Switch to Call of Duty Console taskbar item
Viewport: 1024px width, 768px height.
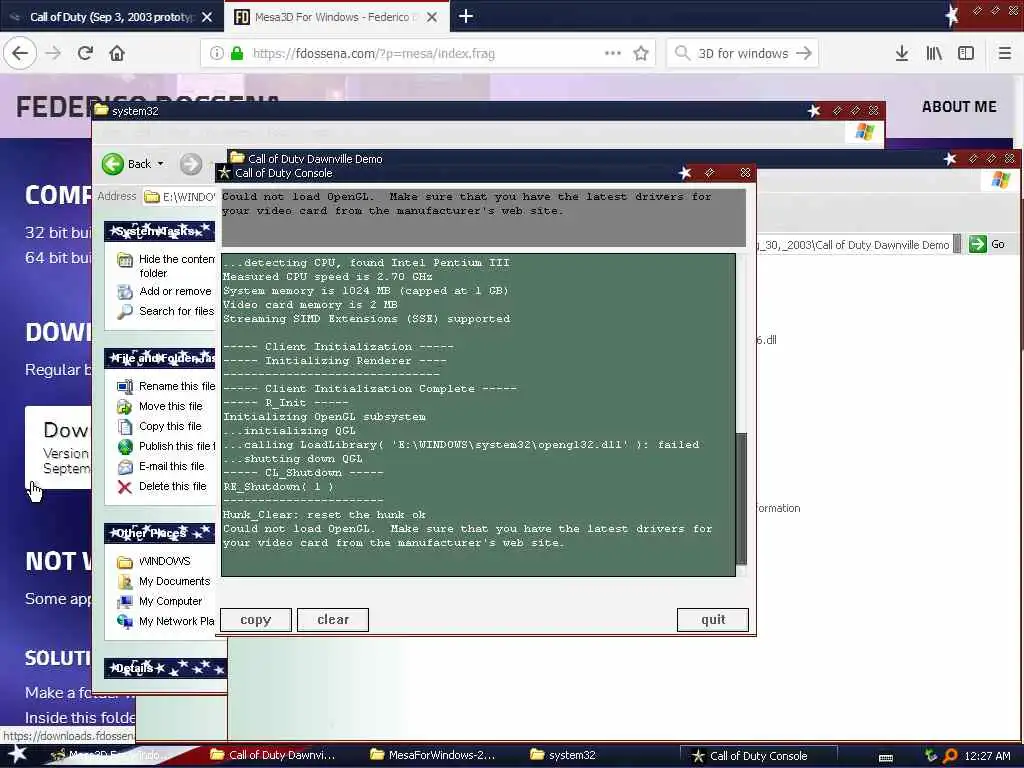(759, 756)
